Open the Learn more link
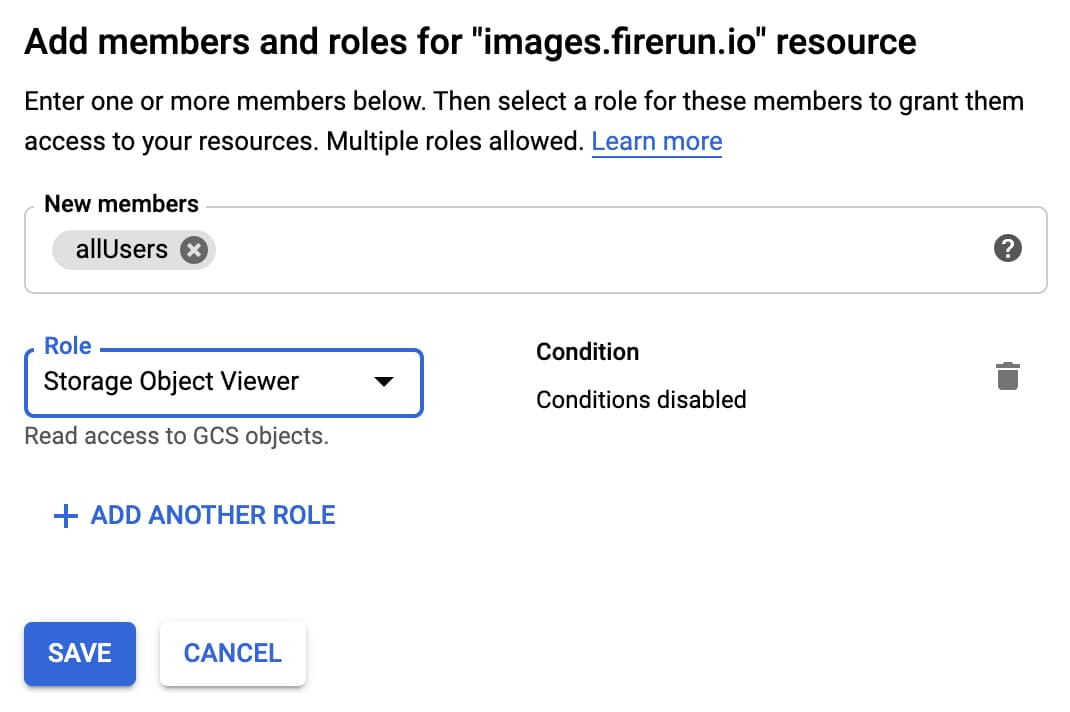1070x712 pixels. [657, 141]
